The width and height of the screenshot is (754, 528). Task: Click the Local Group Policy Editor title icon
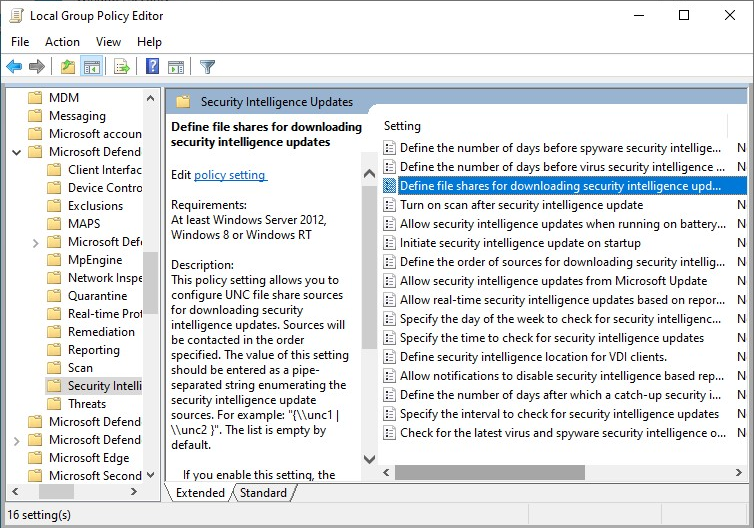coord(16,16)
